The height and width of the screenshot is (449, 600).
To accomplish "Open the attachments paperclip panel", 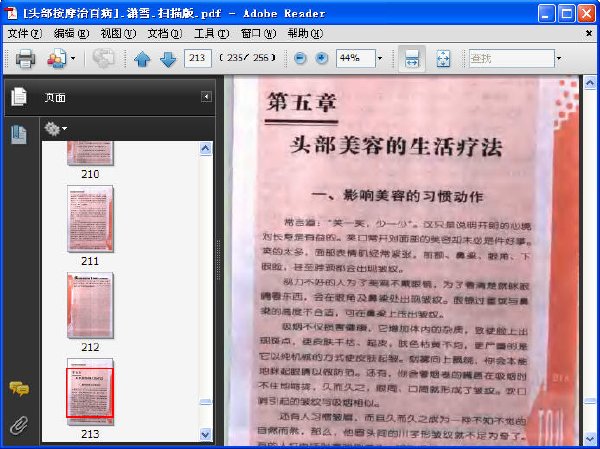I will click(19, 425).
